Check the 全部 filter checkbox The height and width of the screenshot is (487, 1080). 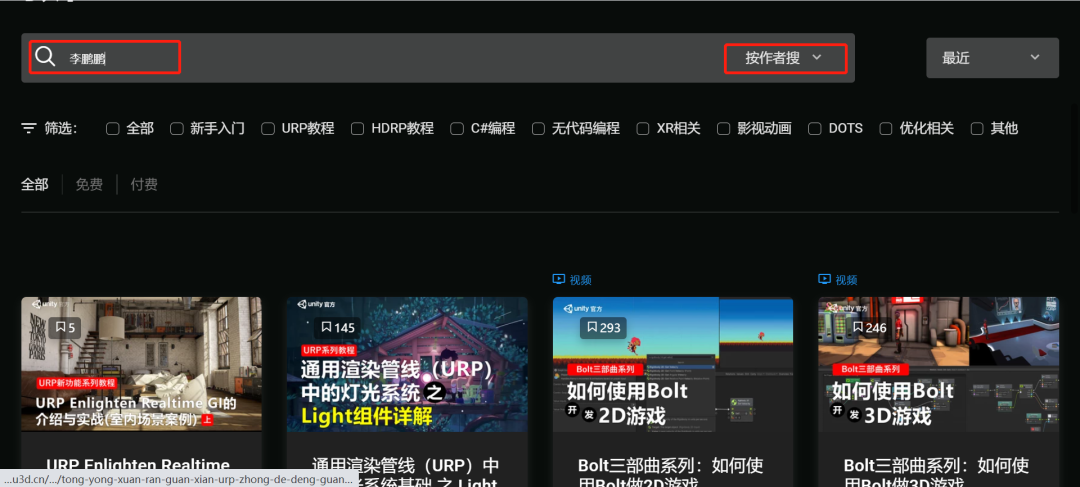point(113,128)
